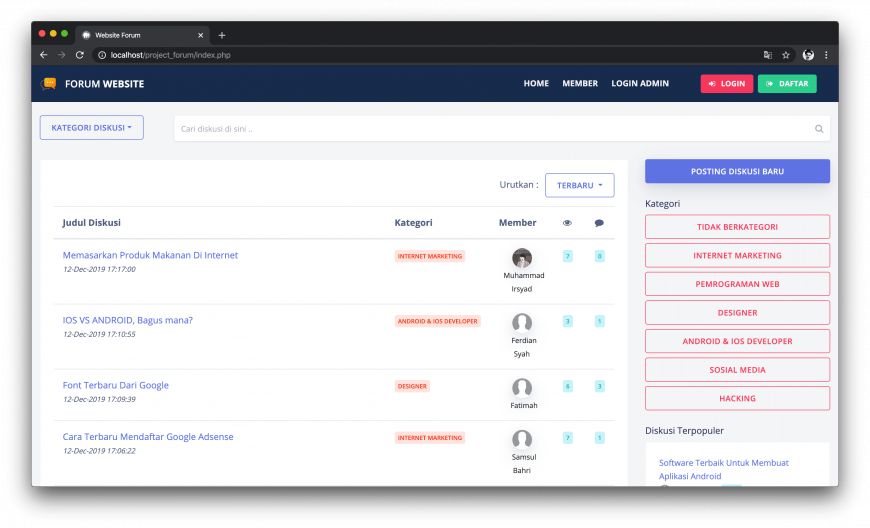Click the forum chat bubble logo icon
The image size is (870, 528).
pyautogui.click(x=49, y=84)
